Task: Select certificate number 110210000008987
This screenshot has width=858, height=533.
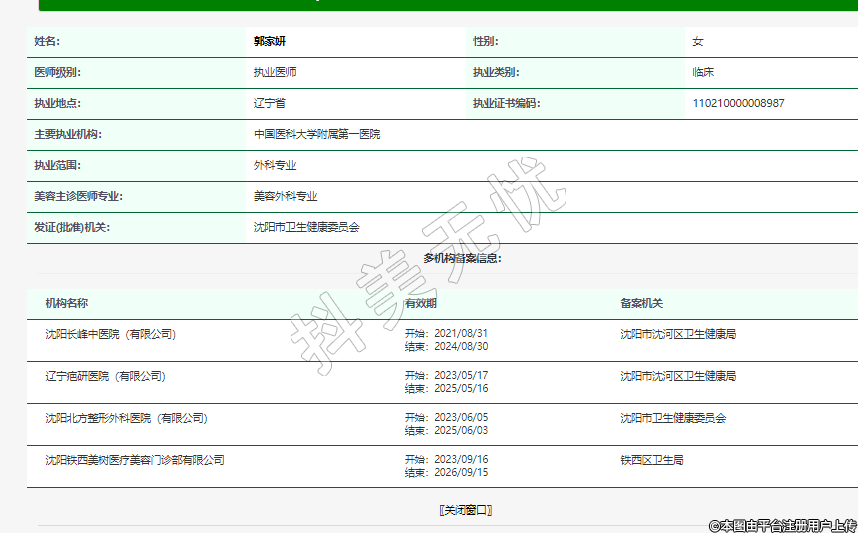Action: (x=738, y=104)
